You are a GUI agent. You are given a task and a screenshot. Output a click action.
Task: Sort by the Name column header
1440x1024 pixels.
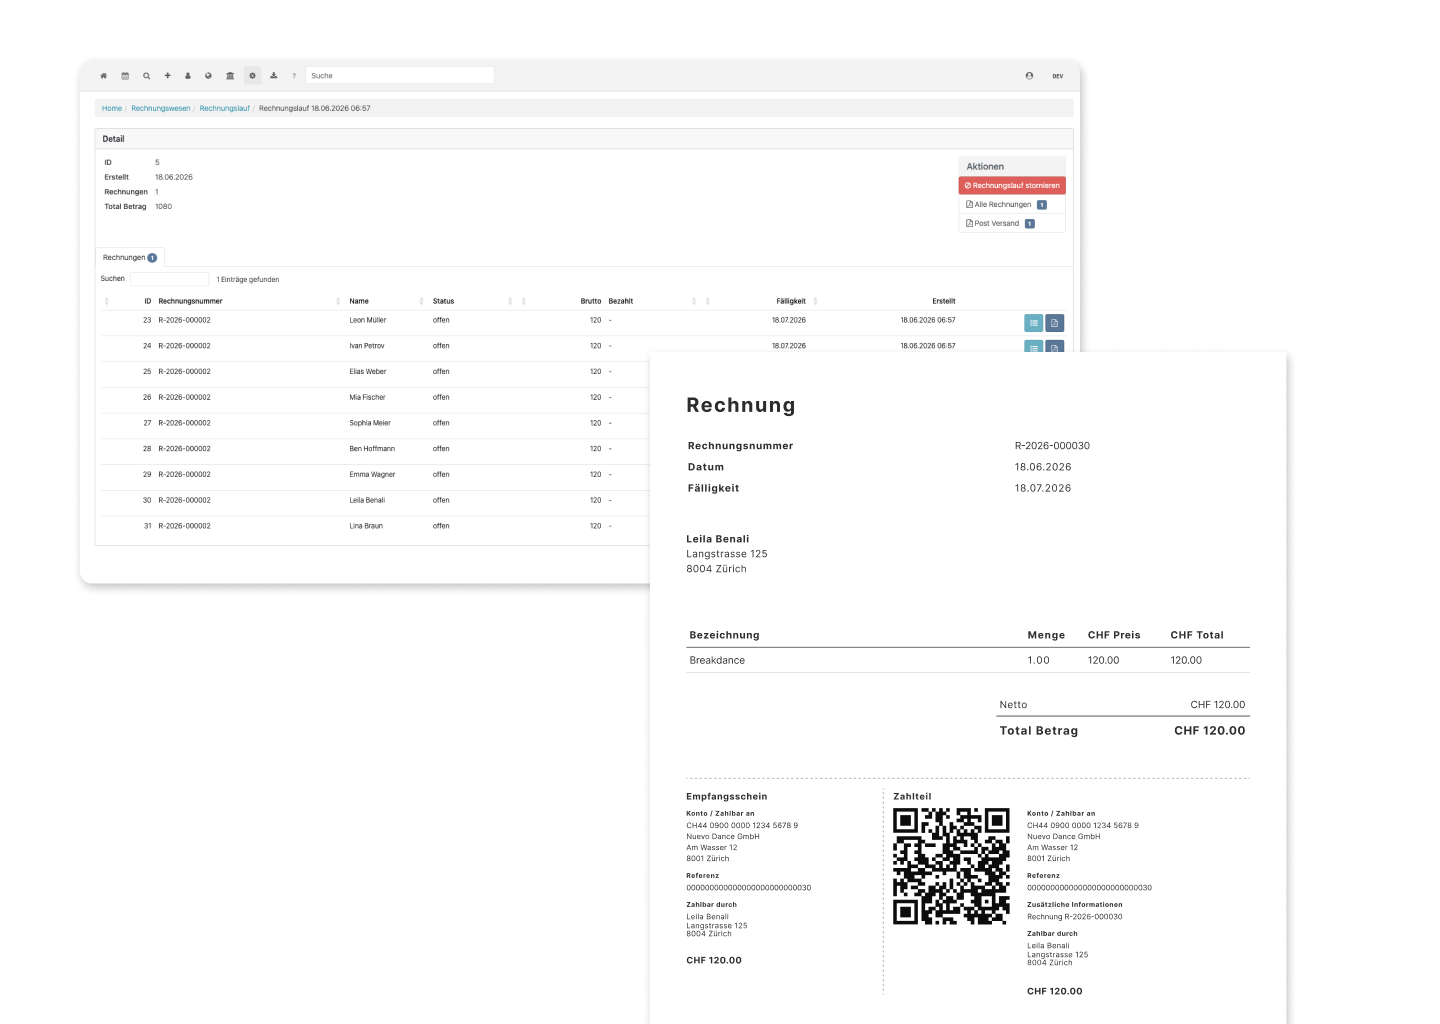pos(359,301)
